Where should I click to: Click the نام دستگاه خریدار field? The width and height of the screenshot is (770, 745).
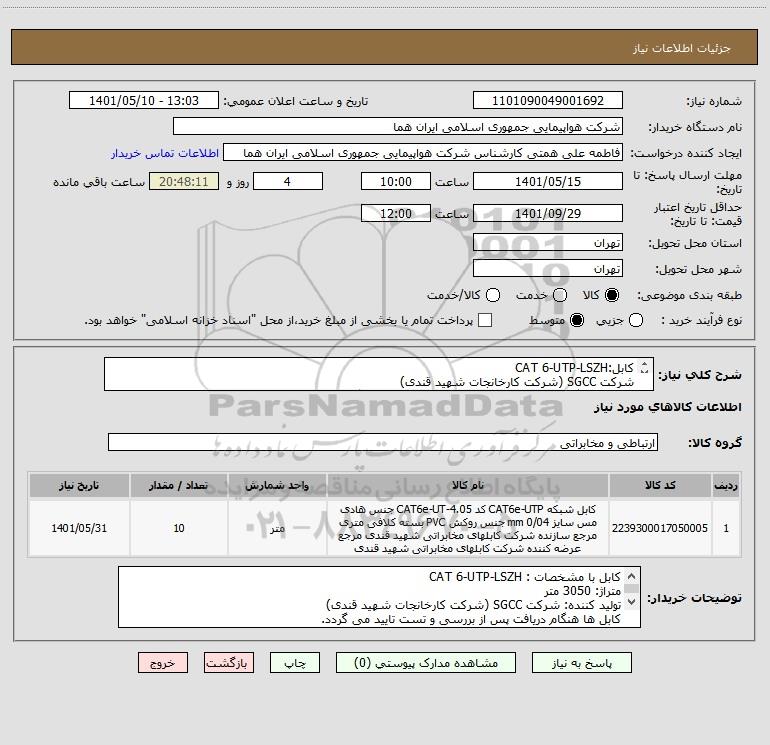(398, 127)
